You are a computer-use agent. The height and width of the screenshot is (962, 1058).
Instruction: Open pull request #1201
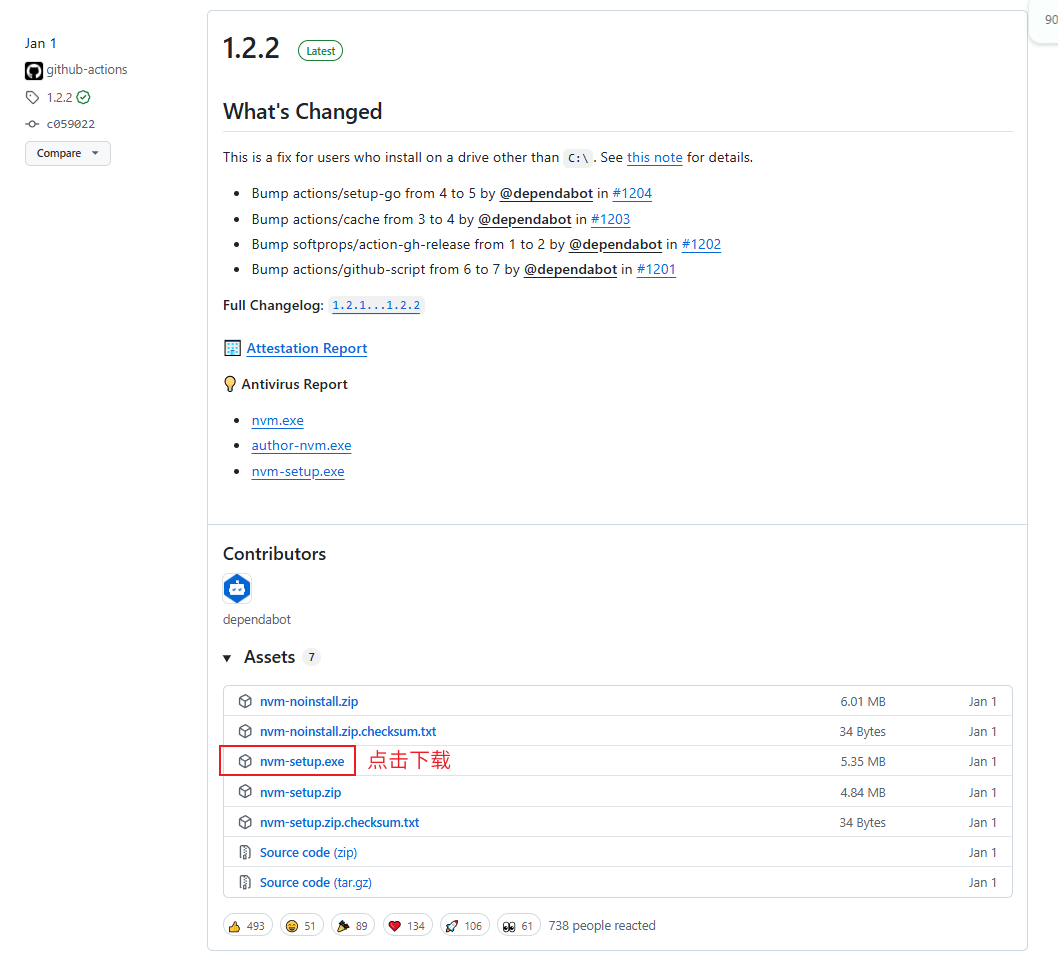click(656, 269)
